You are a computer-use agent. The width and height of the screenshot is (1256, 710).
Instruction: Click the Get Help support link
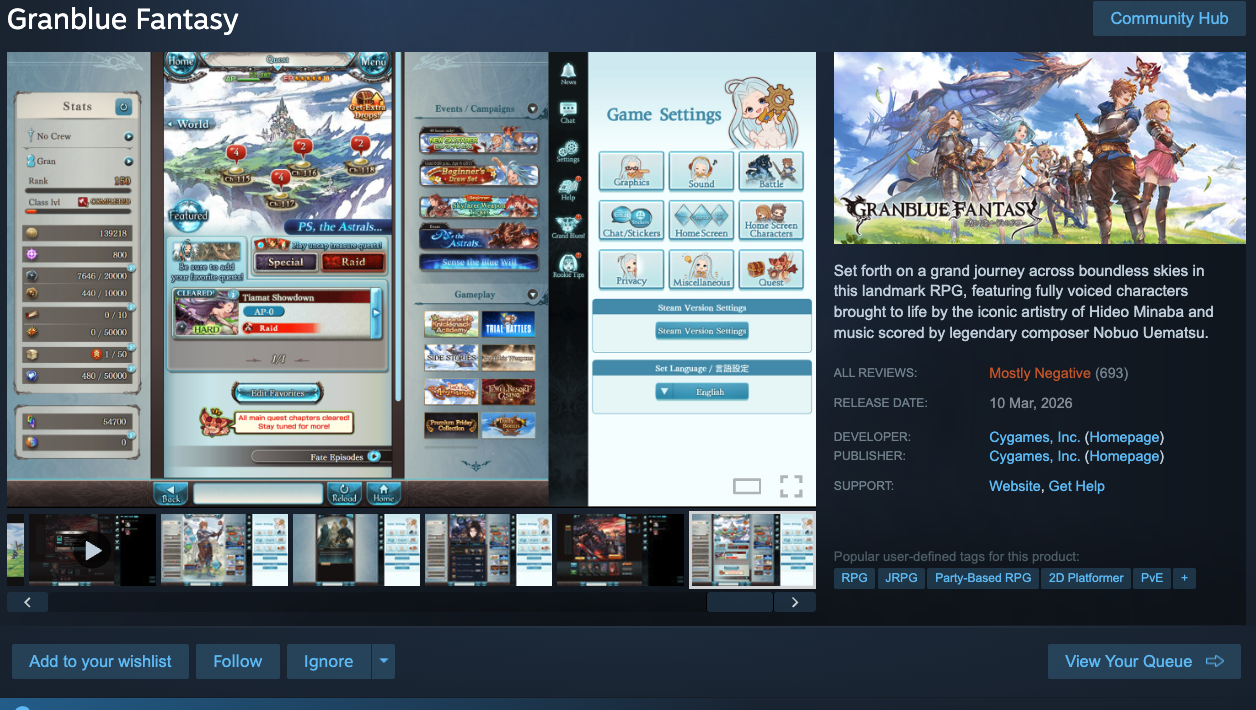(x=1076, y=486)
